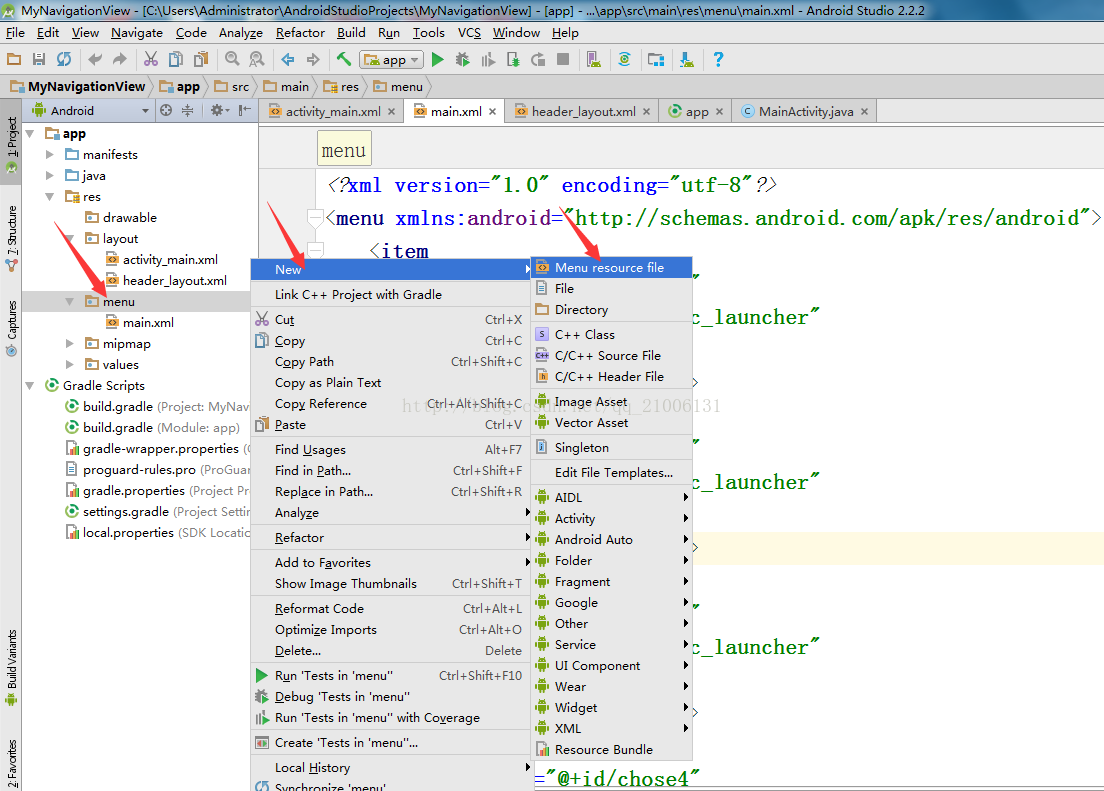The height and width of the screenshot is (791, 1104).
Task: Open the Refactor menu in menu bar
Action: click(x=300, y=32)
